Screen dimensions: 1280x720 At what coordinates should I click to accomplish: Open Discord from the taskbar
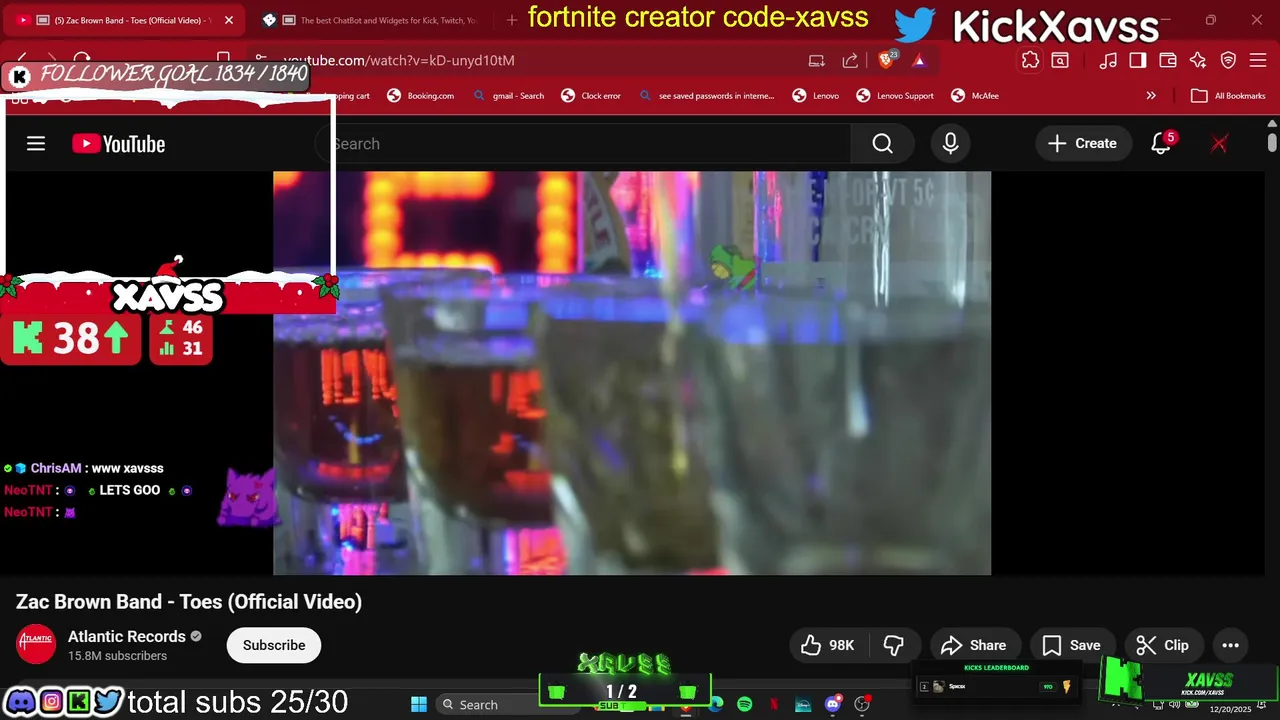click(x=833, y=704)
